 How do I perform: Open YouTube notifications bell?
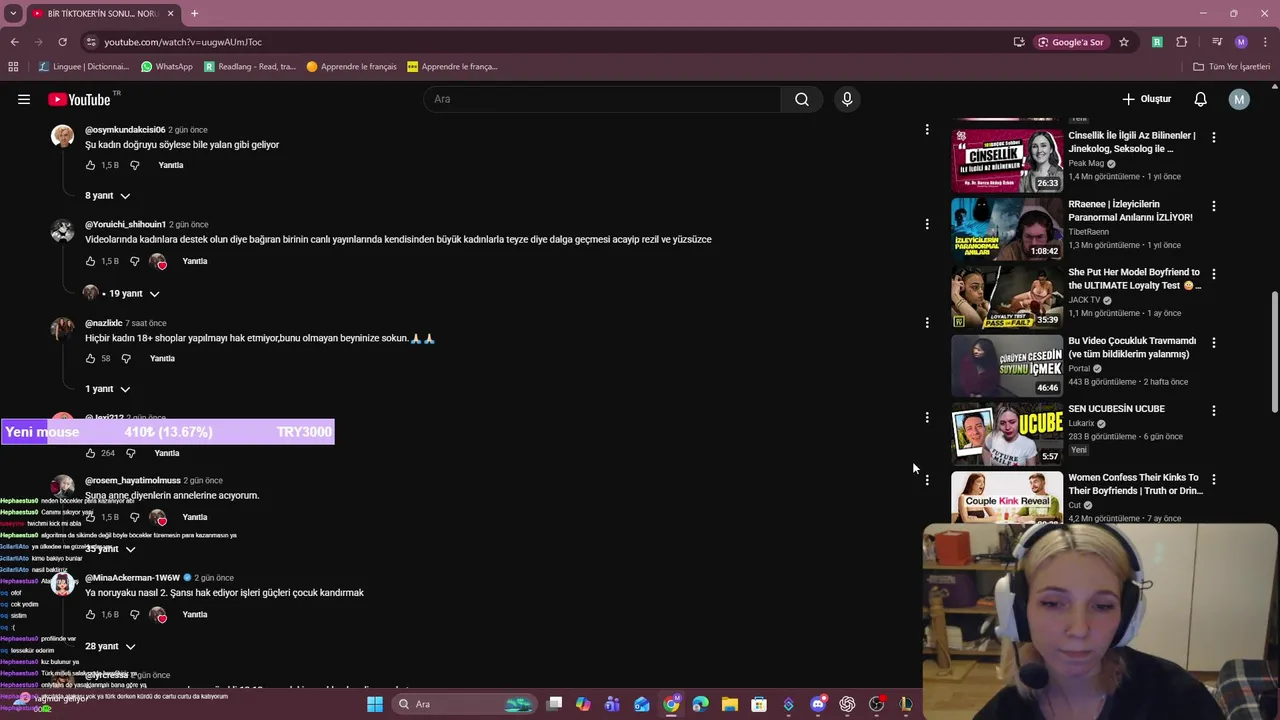point(1201,99)
